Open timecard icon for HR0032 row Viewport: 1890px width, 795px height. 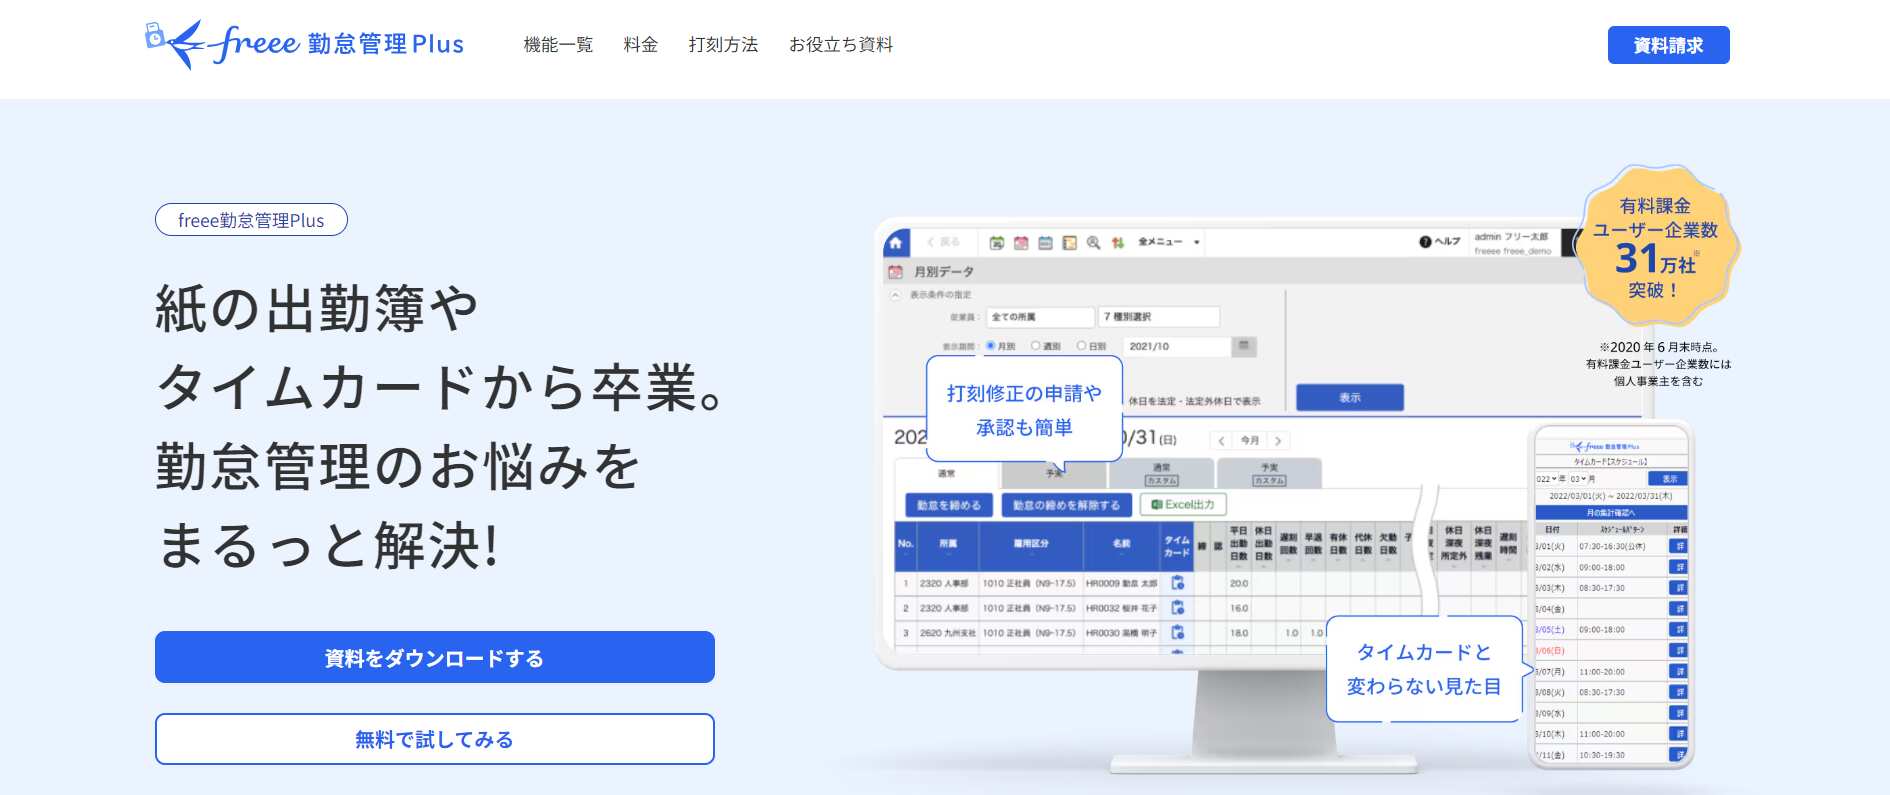[1177, 607]
